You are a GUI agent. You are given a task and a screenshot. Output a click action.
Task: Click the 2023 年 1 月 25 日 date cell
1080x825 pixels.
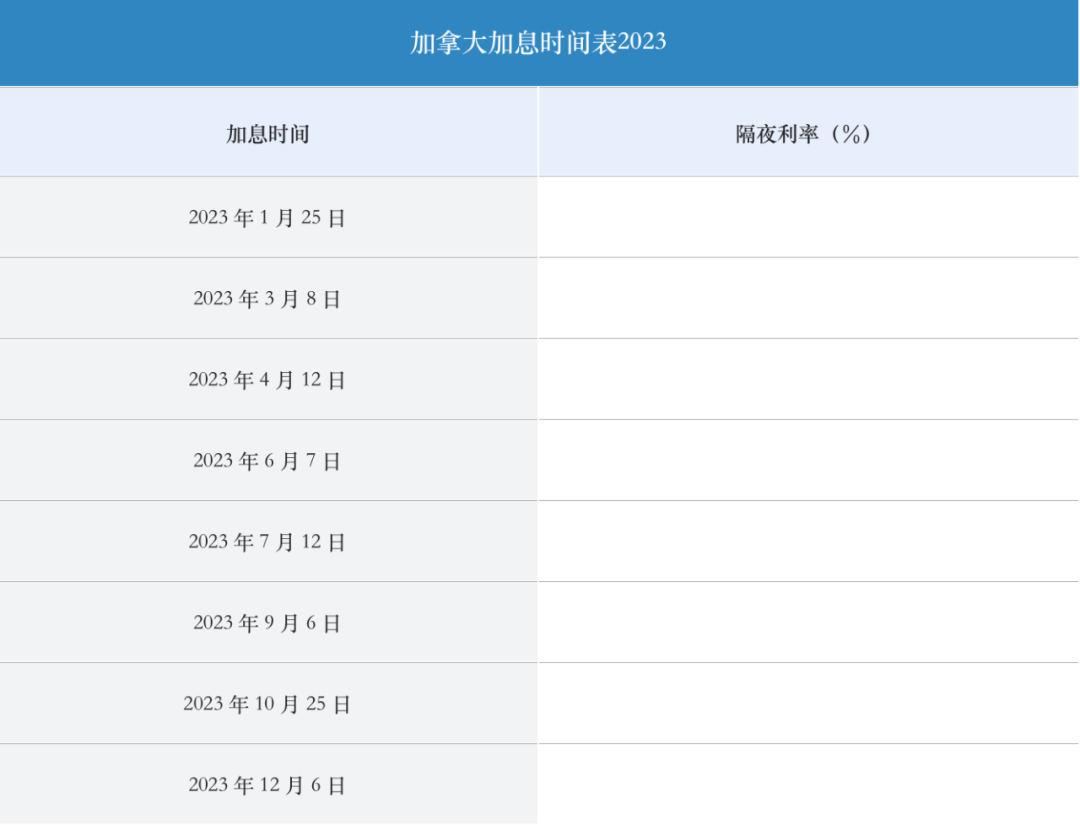pyautogui.click(x=269, y=218)
